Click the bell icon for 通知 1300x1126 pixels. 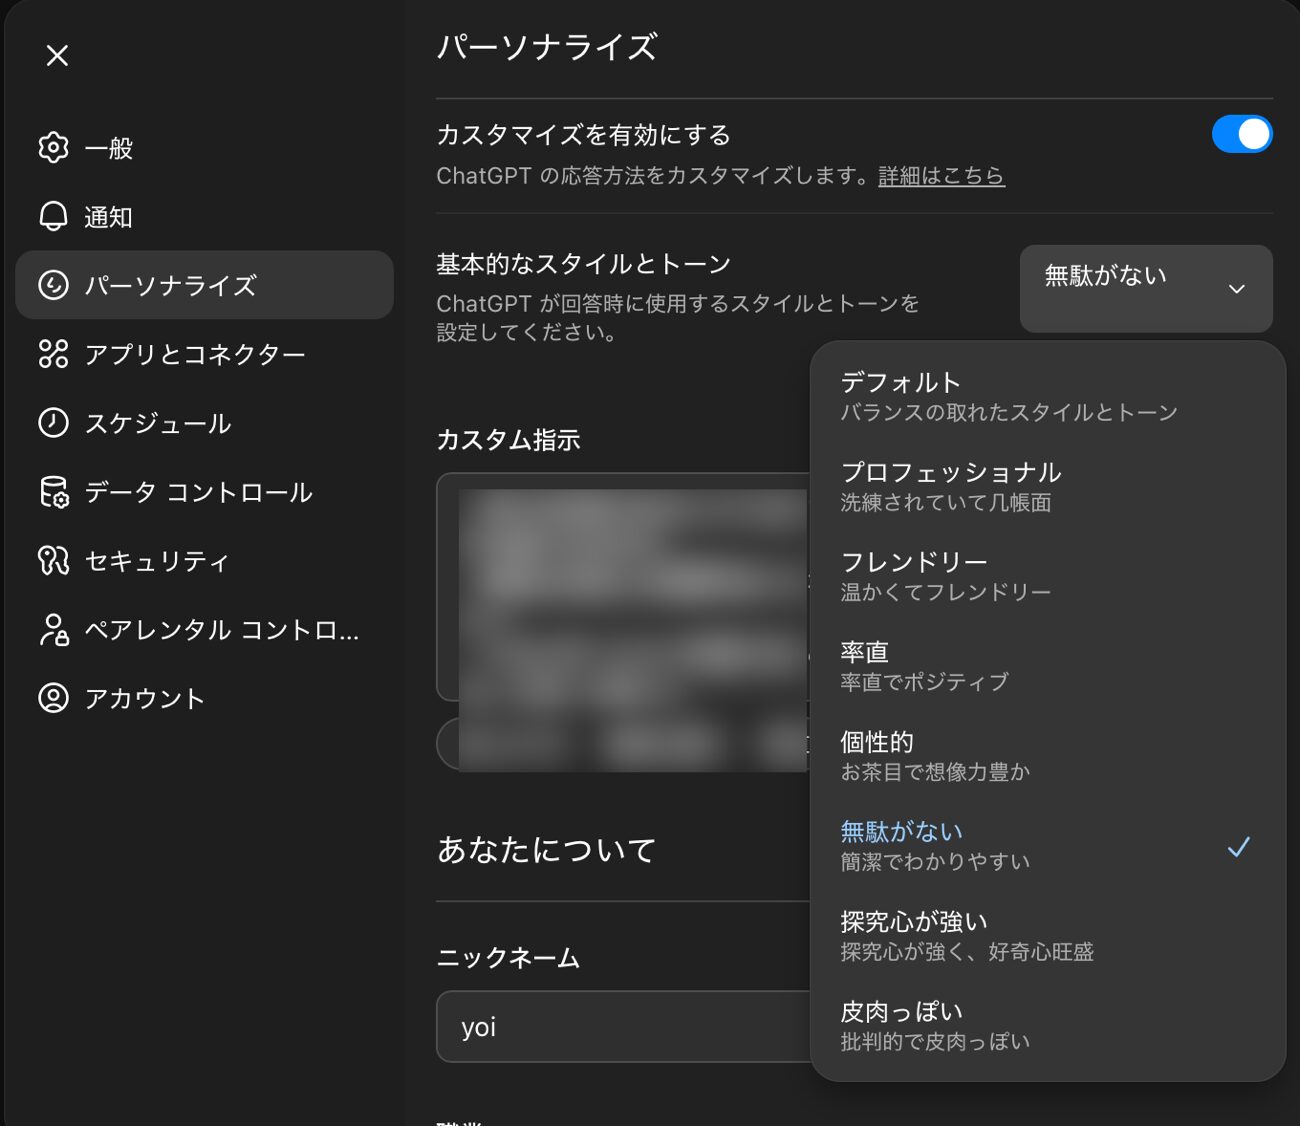(53, 217)
